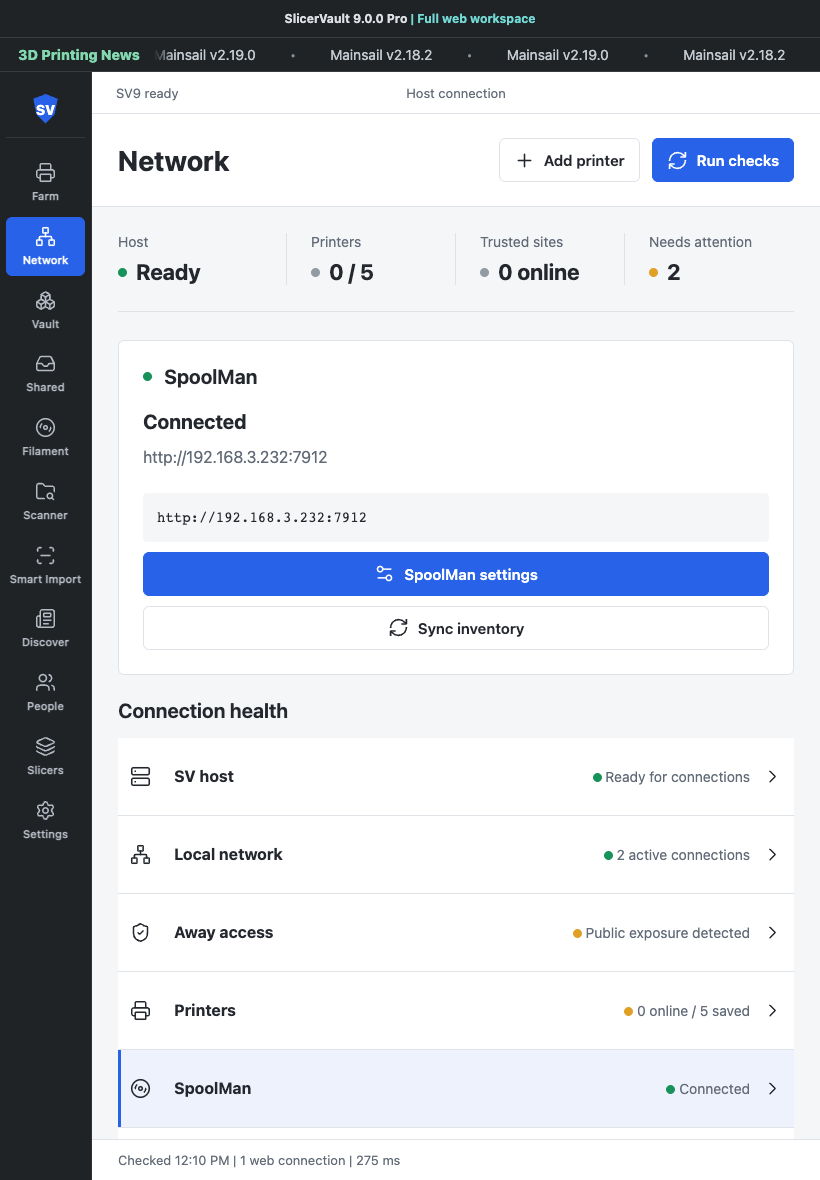Open the first Mainsail v2.19.0 news item
This screenshot has width=820, height=1180.
206,55
